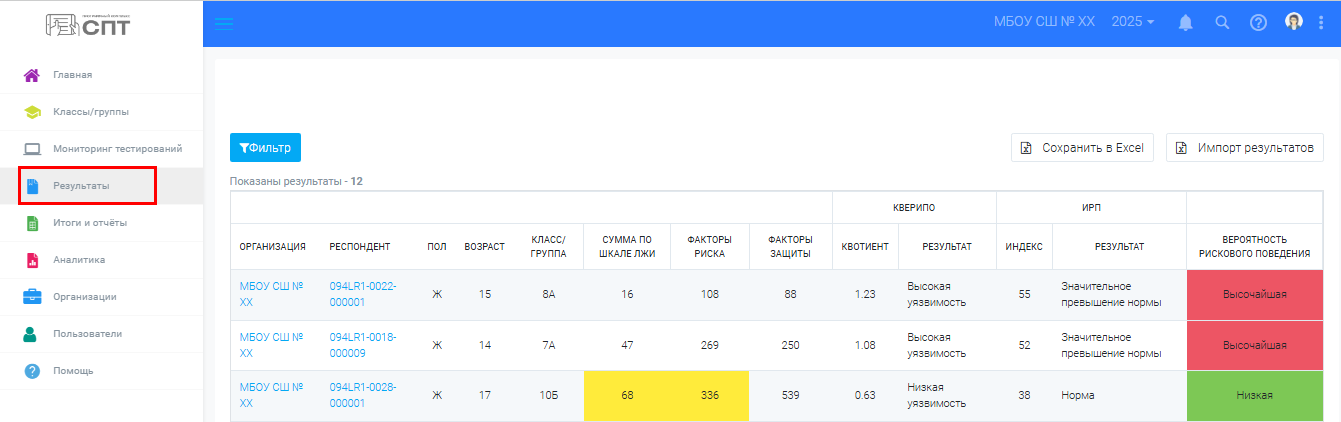This screenshot has height=422, width=1341.
Task: Click the СПТ logo
Action: click(x=88, y=25)
